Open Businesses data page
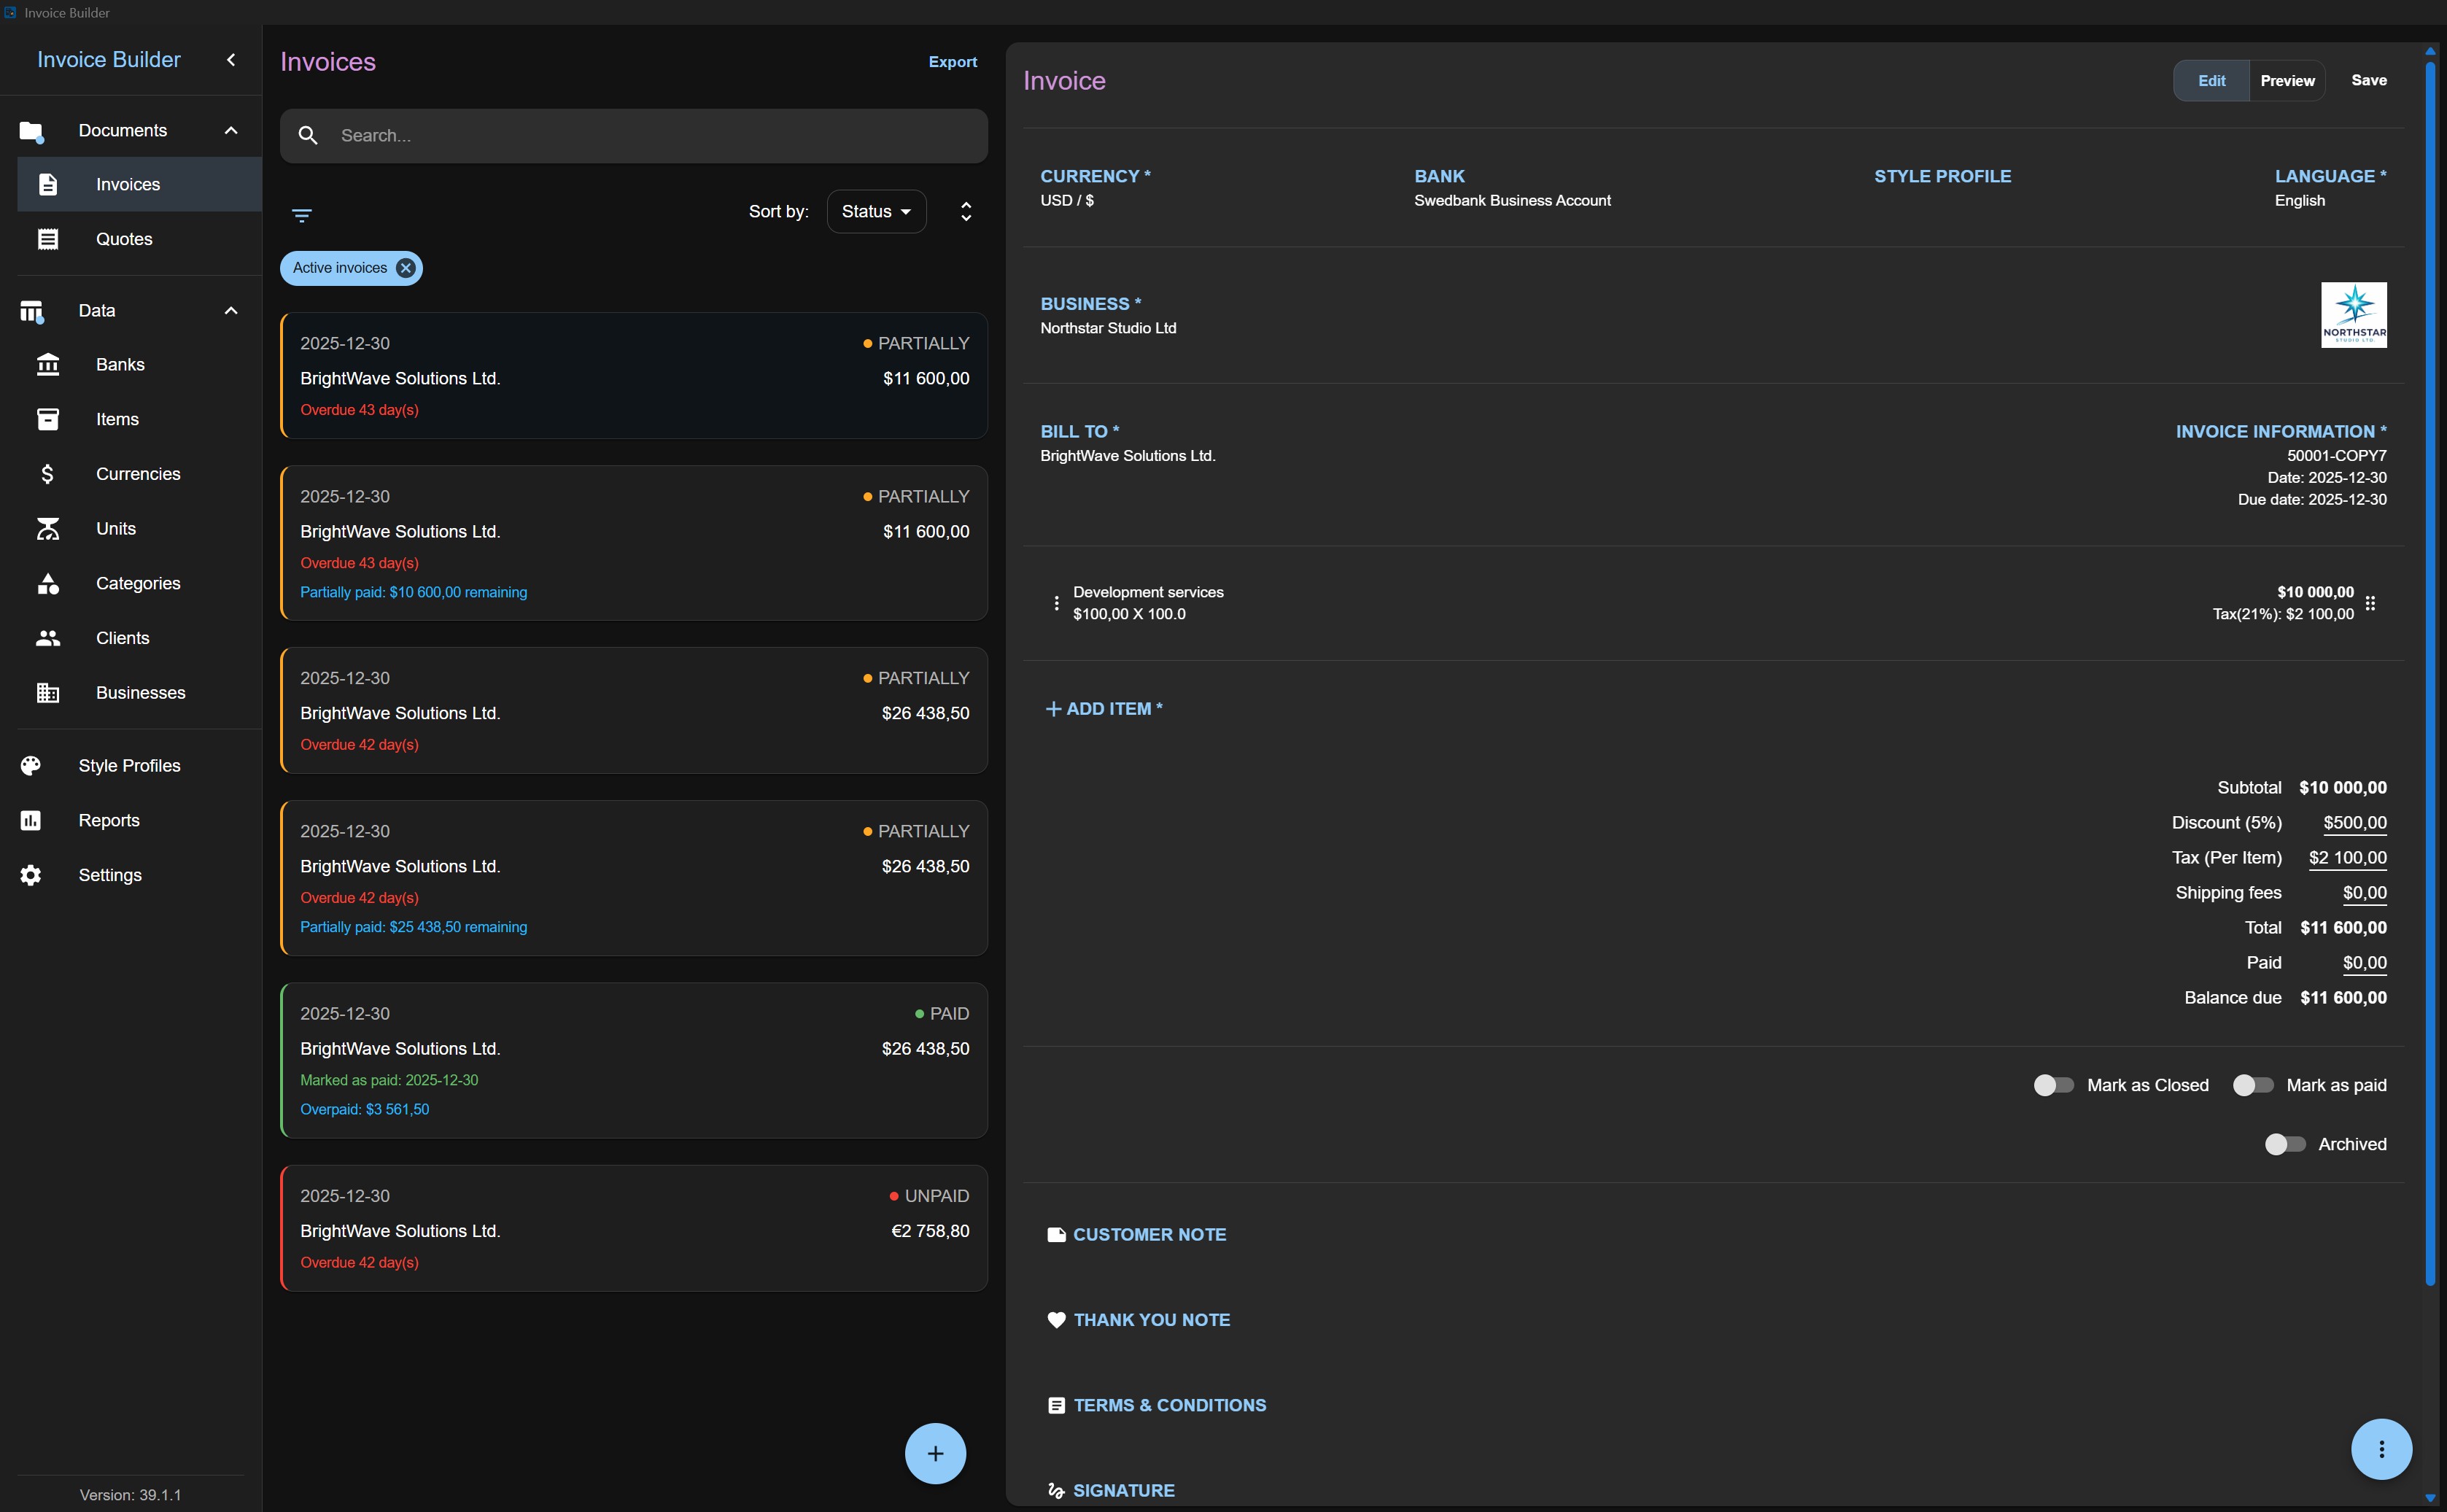Screen dimensions: 2447x1512 [140, 693]
